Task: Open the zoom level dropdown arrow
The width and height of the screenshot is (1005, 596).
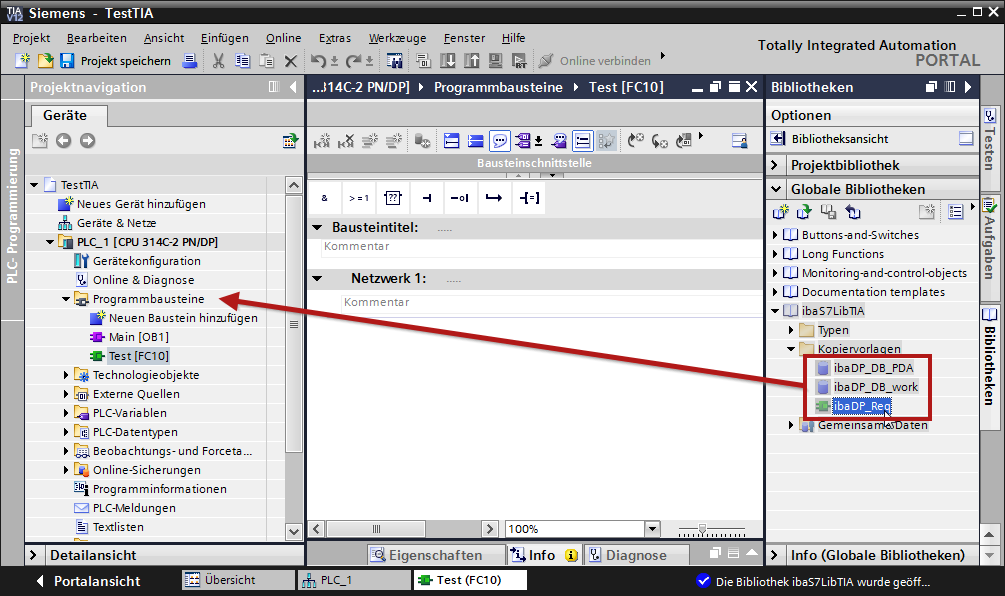Action: (x=652, y=529)
